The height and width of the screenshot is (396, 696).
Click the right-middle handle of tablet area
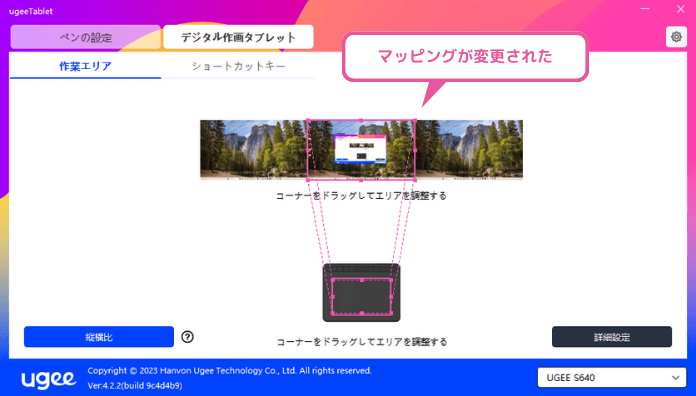(x=391, y=297)
